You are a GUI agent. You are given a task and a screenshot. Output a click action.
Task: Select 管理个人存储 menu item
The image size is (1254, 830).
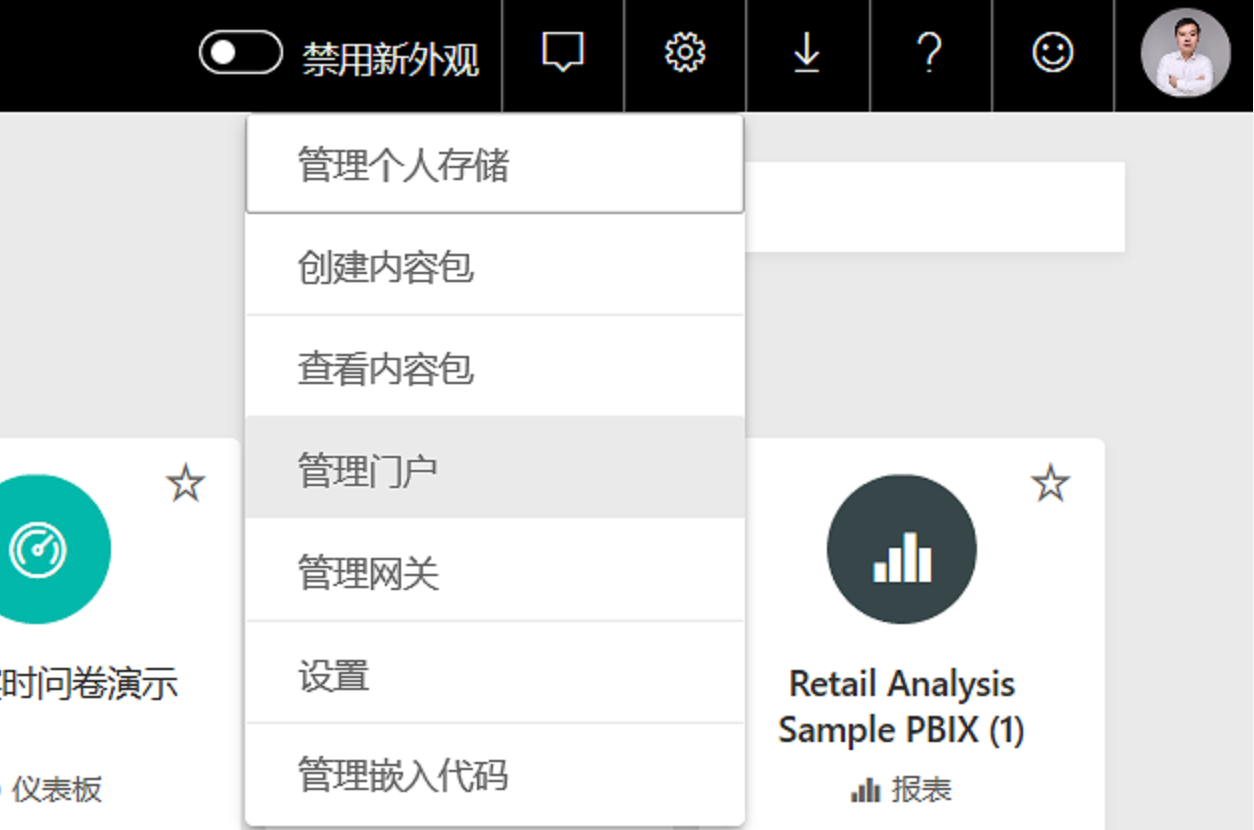click(495, 164)
